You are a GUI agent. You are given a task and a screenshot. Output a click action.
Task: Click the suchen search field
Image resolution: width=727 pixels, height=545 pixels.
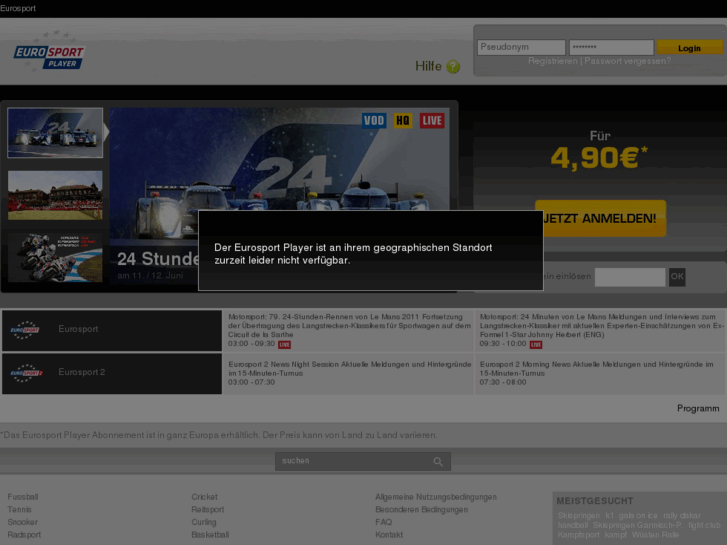pos(363,462)
